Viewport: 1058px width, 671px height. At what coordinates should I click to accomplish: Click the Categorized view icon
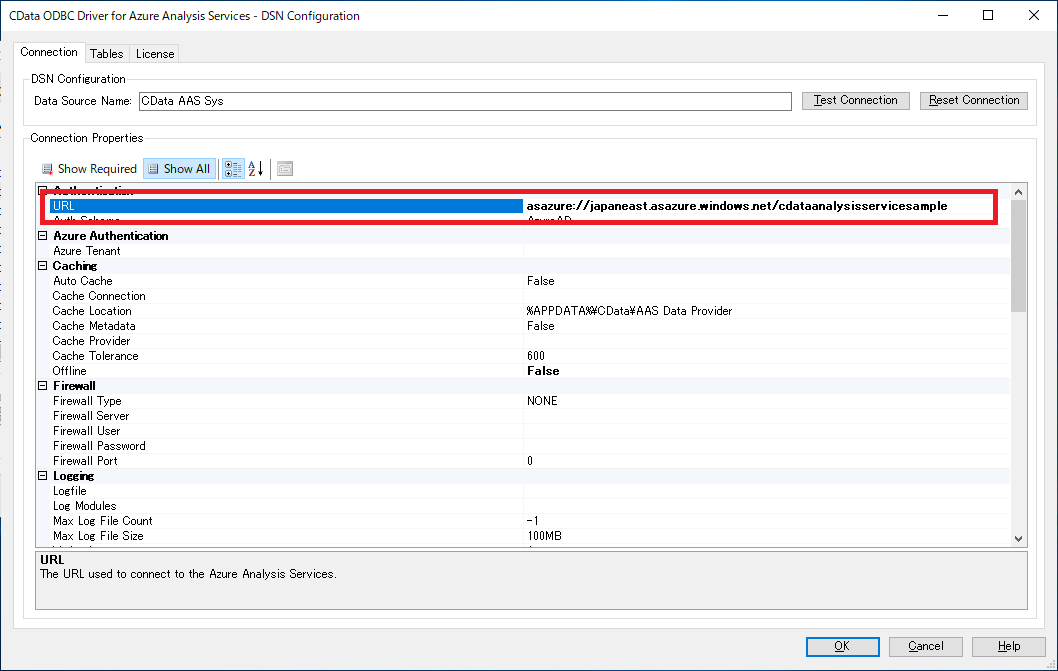(233, 169)
